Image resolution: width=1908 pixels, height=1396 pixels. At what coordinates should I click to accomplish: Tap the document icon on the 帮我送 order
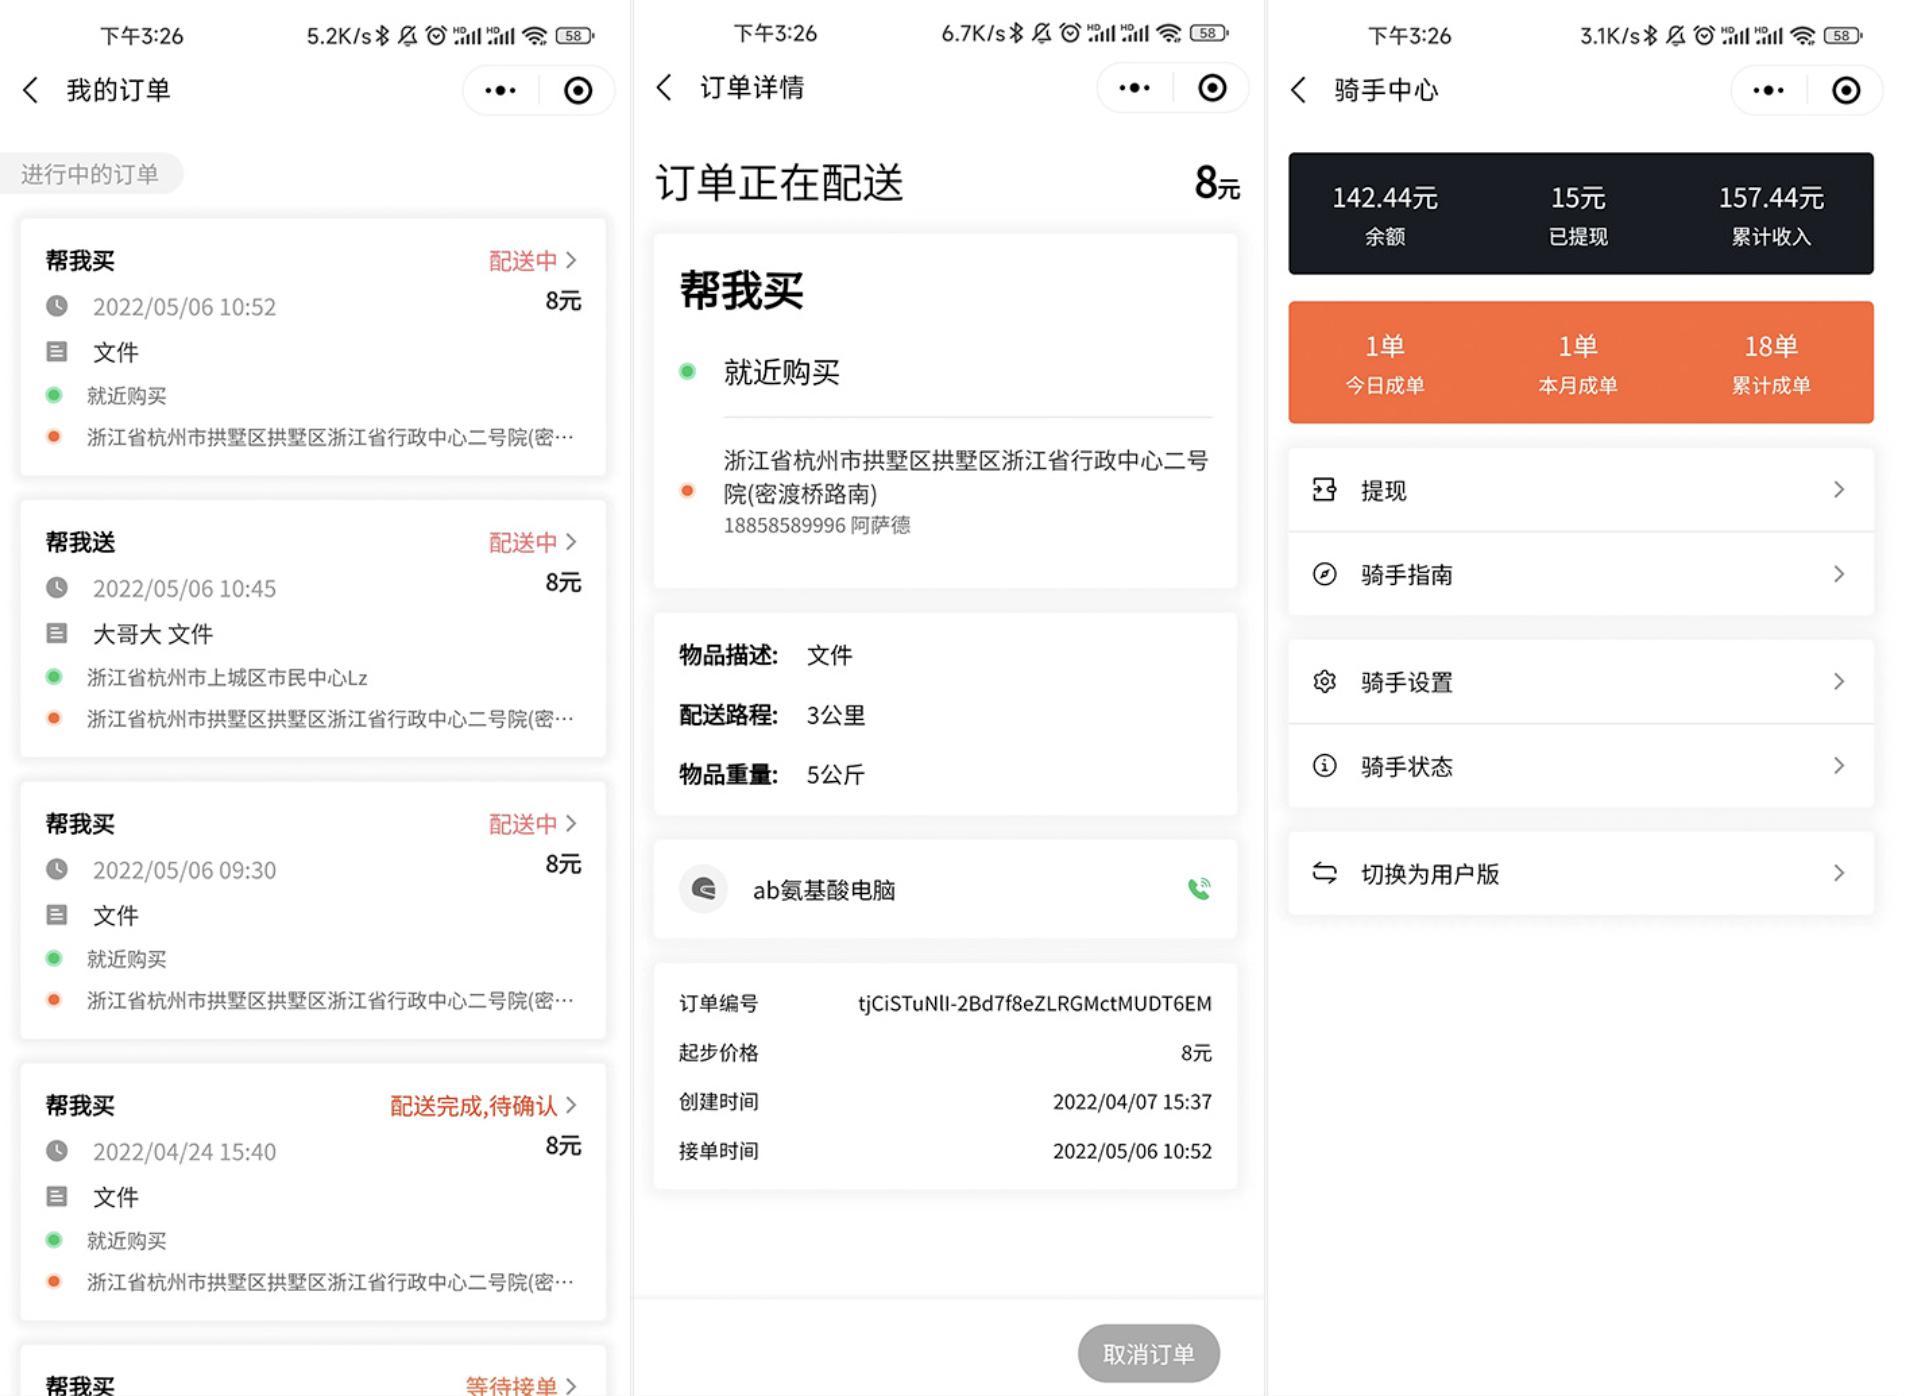[58, 633]
